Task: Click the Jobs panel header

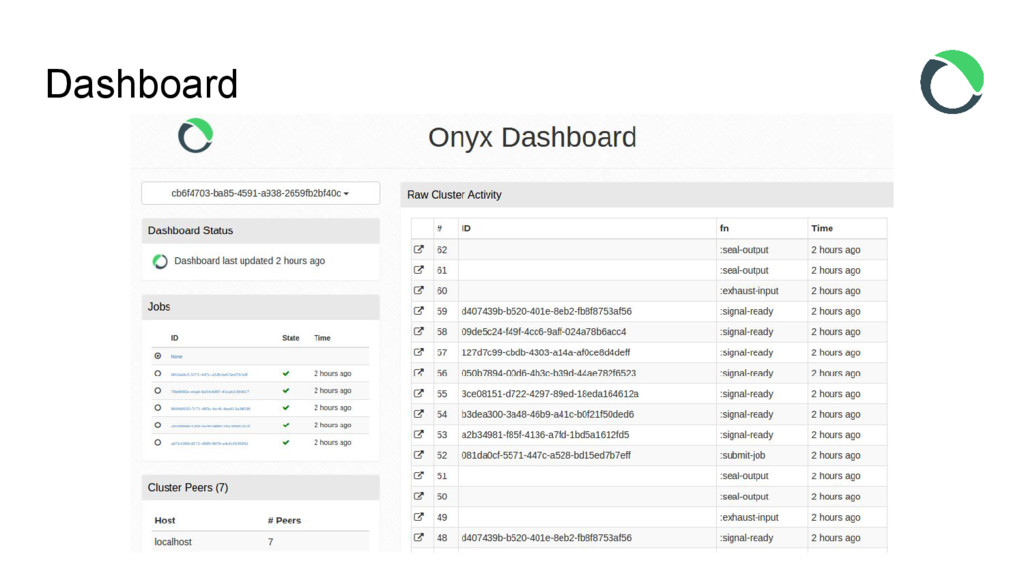Action: click(x=261, y=307)
